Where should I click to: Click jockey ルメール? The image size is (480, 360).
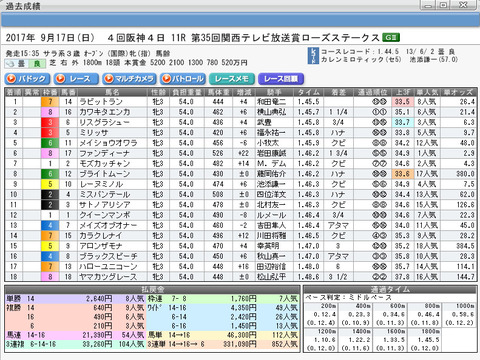[x=271, y=215]
